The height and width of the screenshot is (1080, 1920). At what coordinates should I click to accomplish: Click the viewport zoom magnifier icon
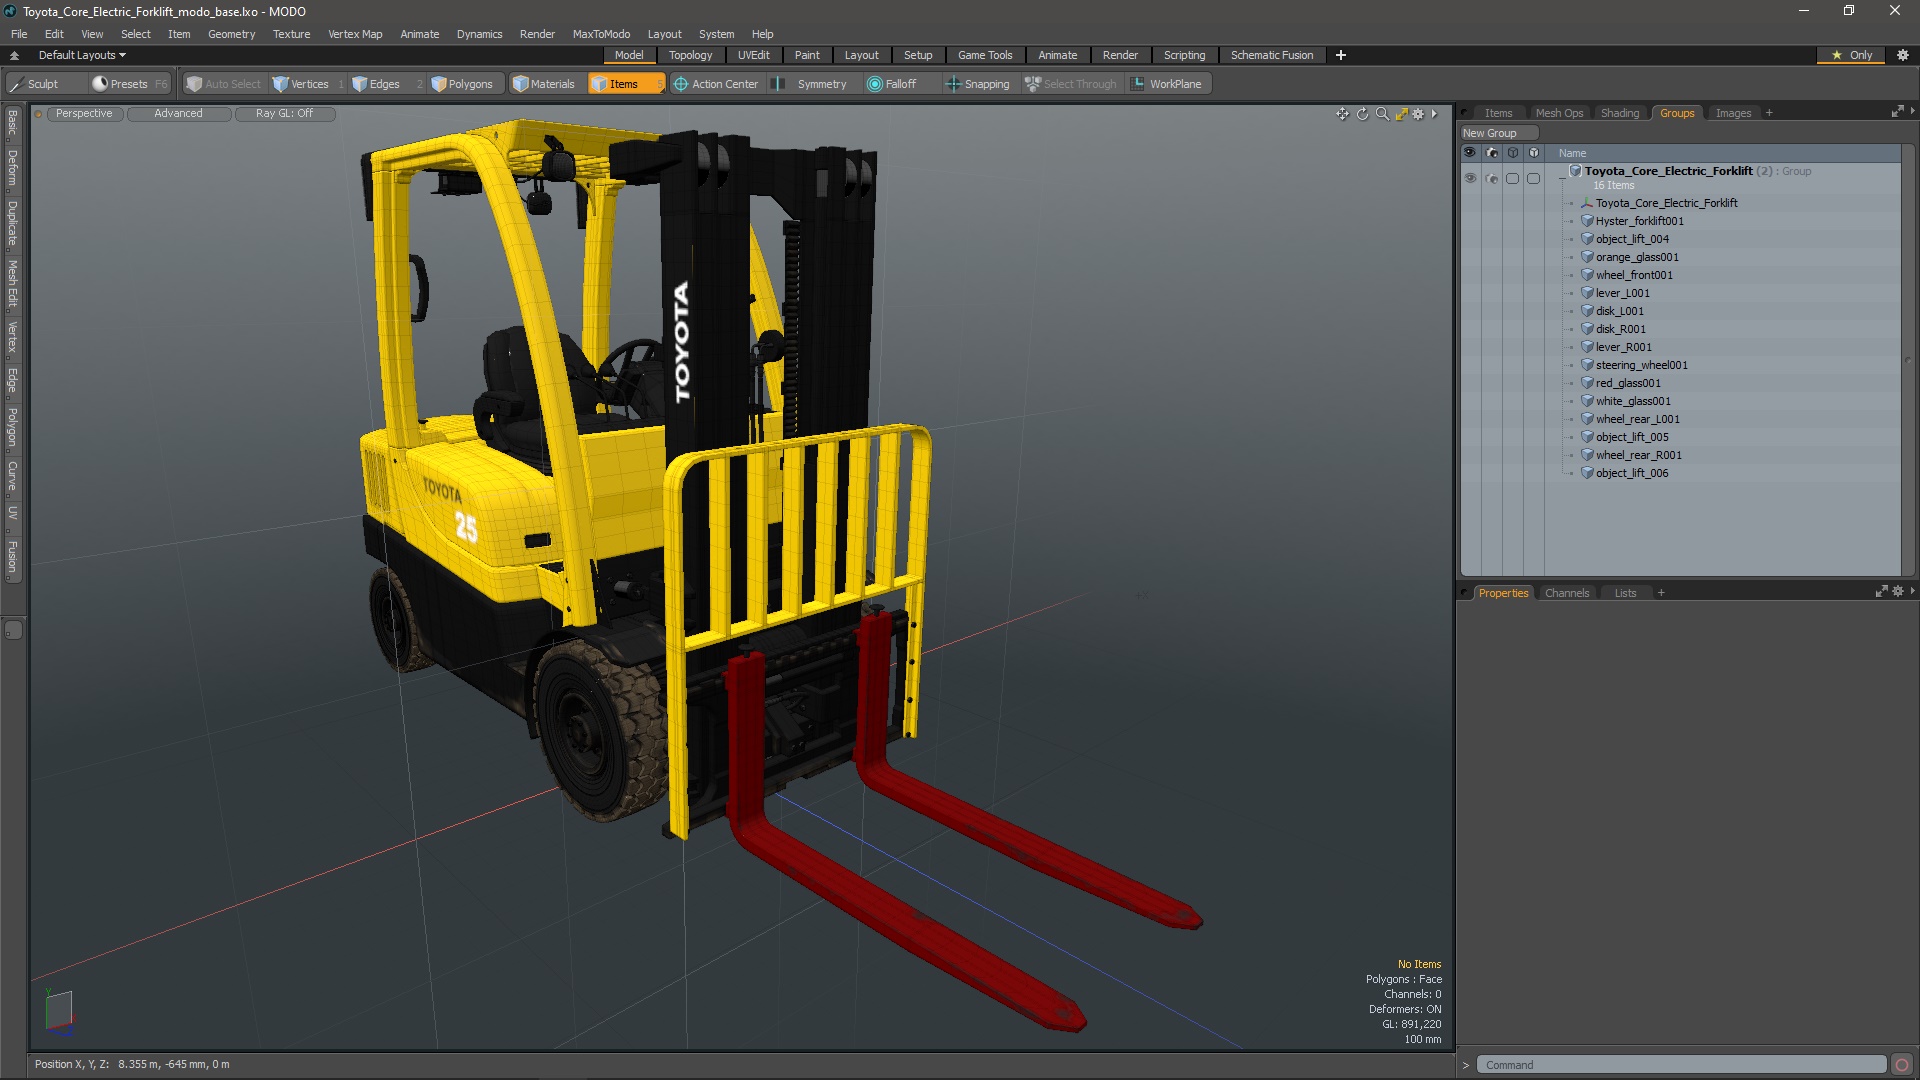point(1382,114)
